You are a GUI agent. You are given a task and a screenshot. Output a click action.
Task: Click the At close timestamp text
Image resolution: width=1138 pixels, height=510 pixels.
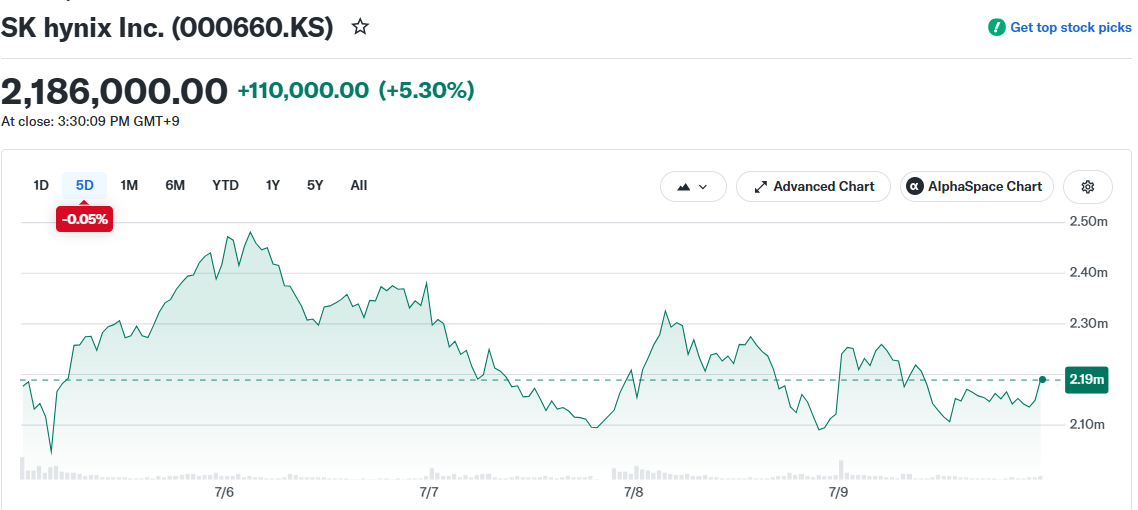(90, 121)
